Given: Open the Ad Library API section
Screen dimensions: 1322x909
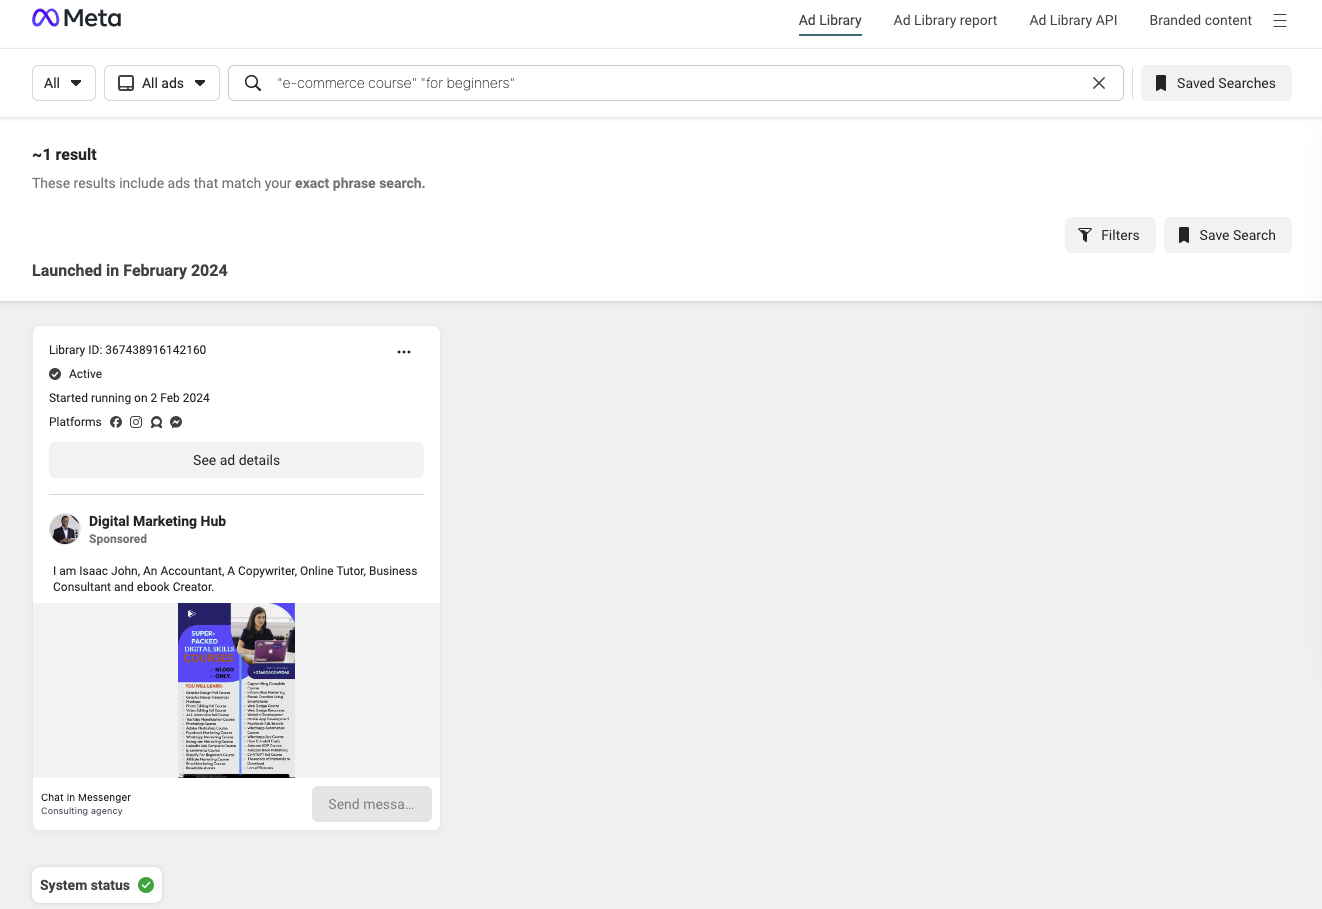Looking at the screenshot, I should (1073, 20).
